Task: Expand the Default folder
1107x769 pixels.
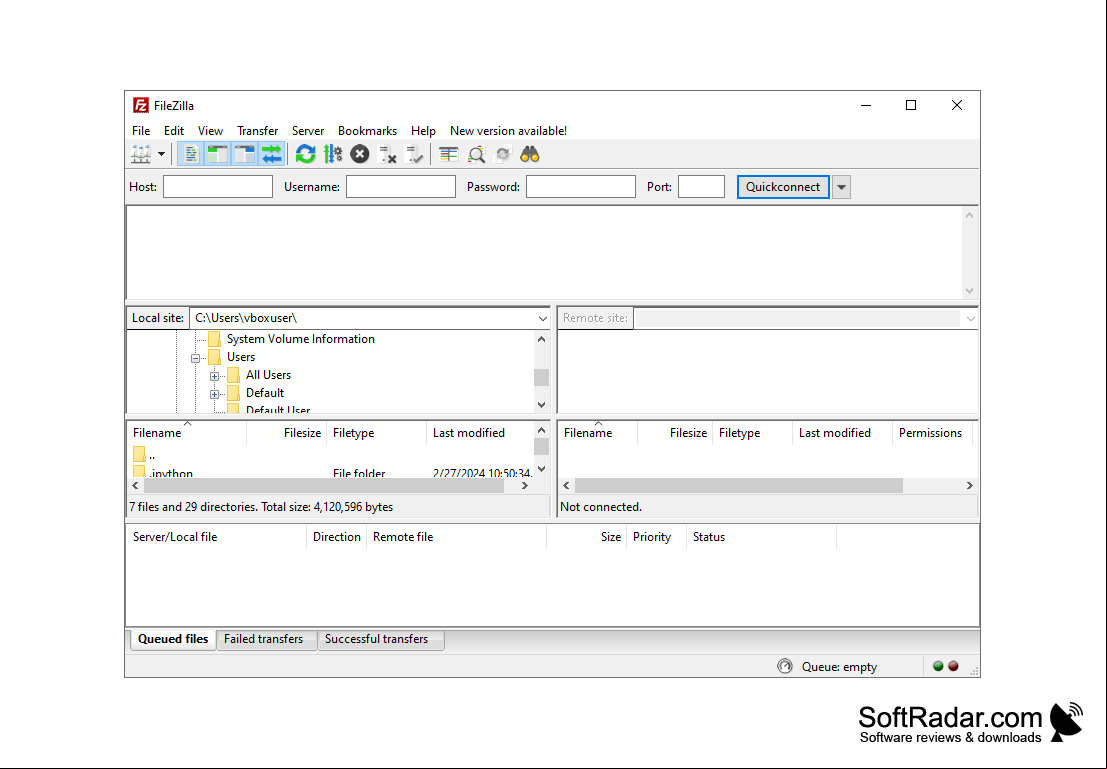Action: pos(215,394)
